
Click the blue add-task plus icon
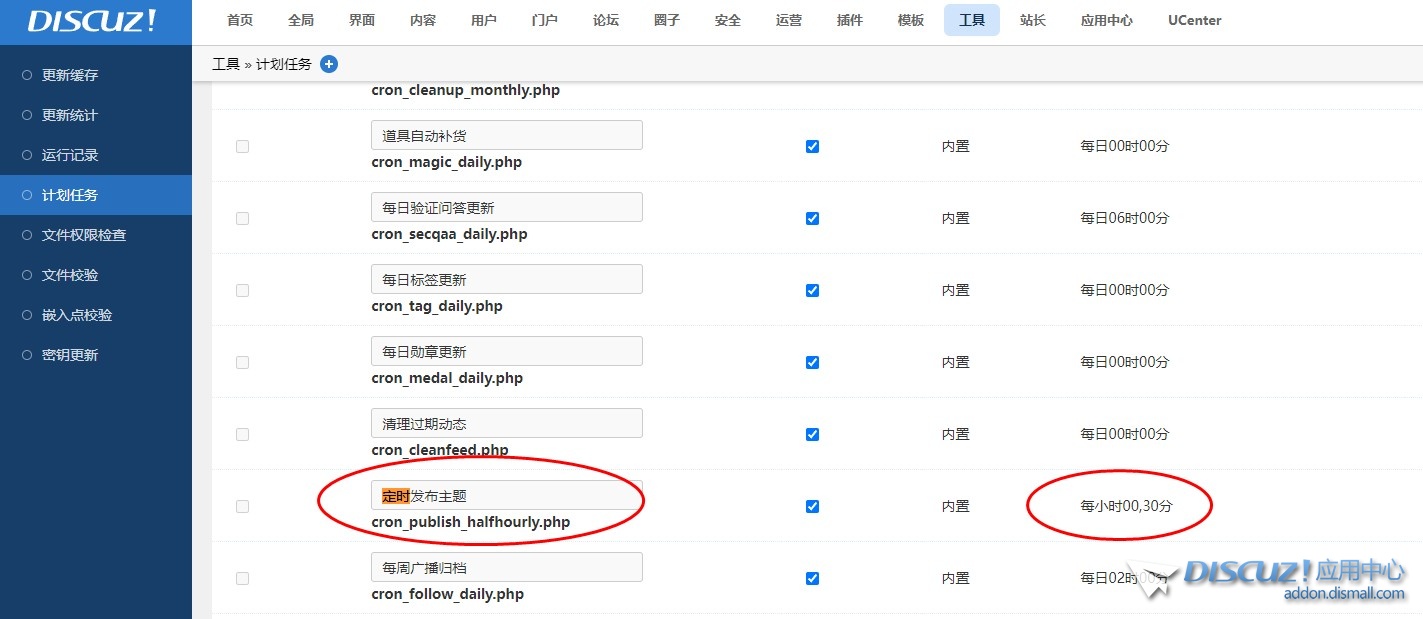[x=329, y=63]
